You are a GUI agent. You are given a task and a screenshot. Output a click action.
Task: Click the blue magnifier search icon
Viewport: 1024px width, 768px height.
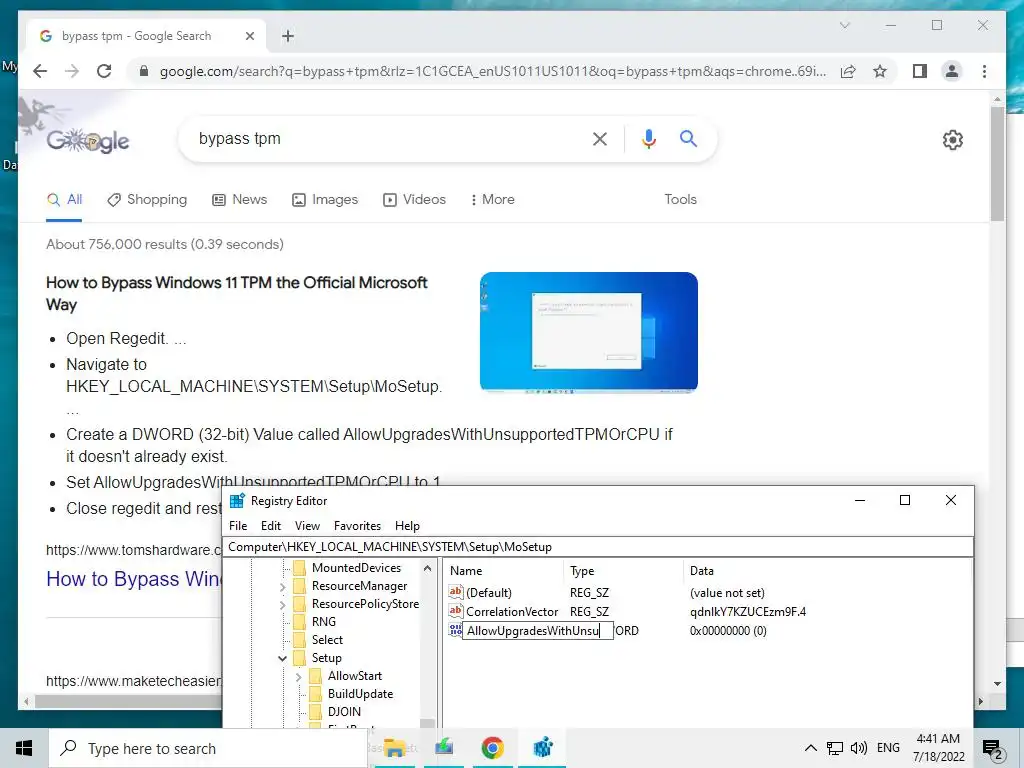point(688,138)
